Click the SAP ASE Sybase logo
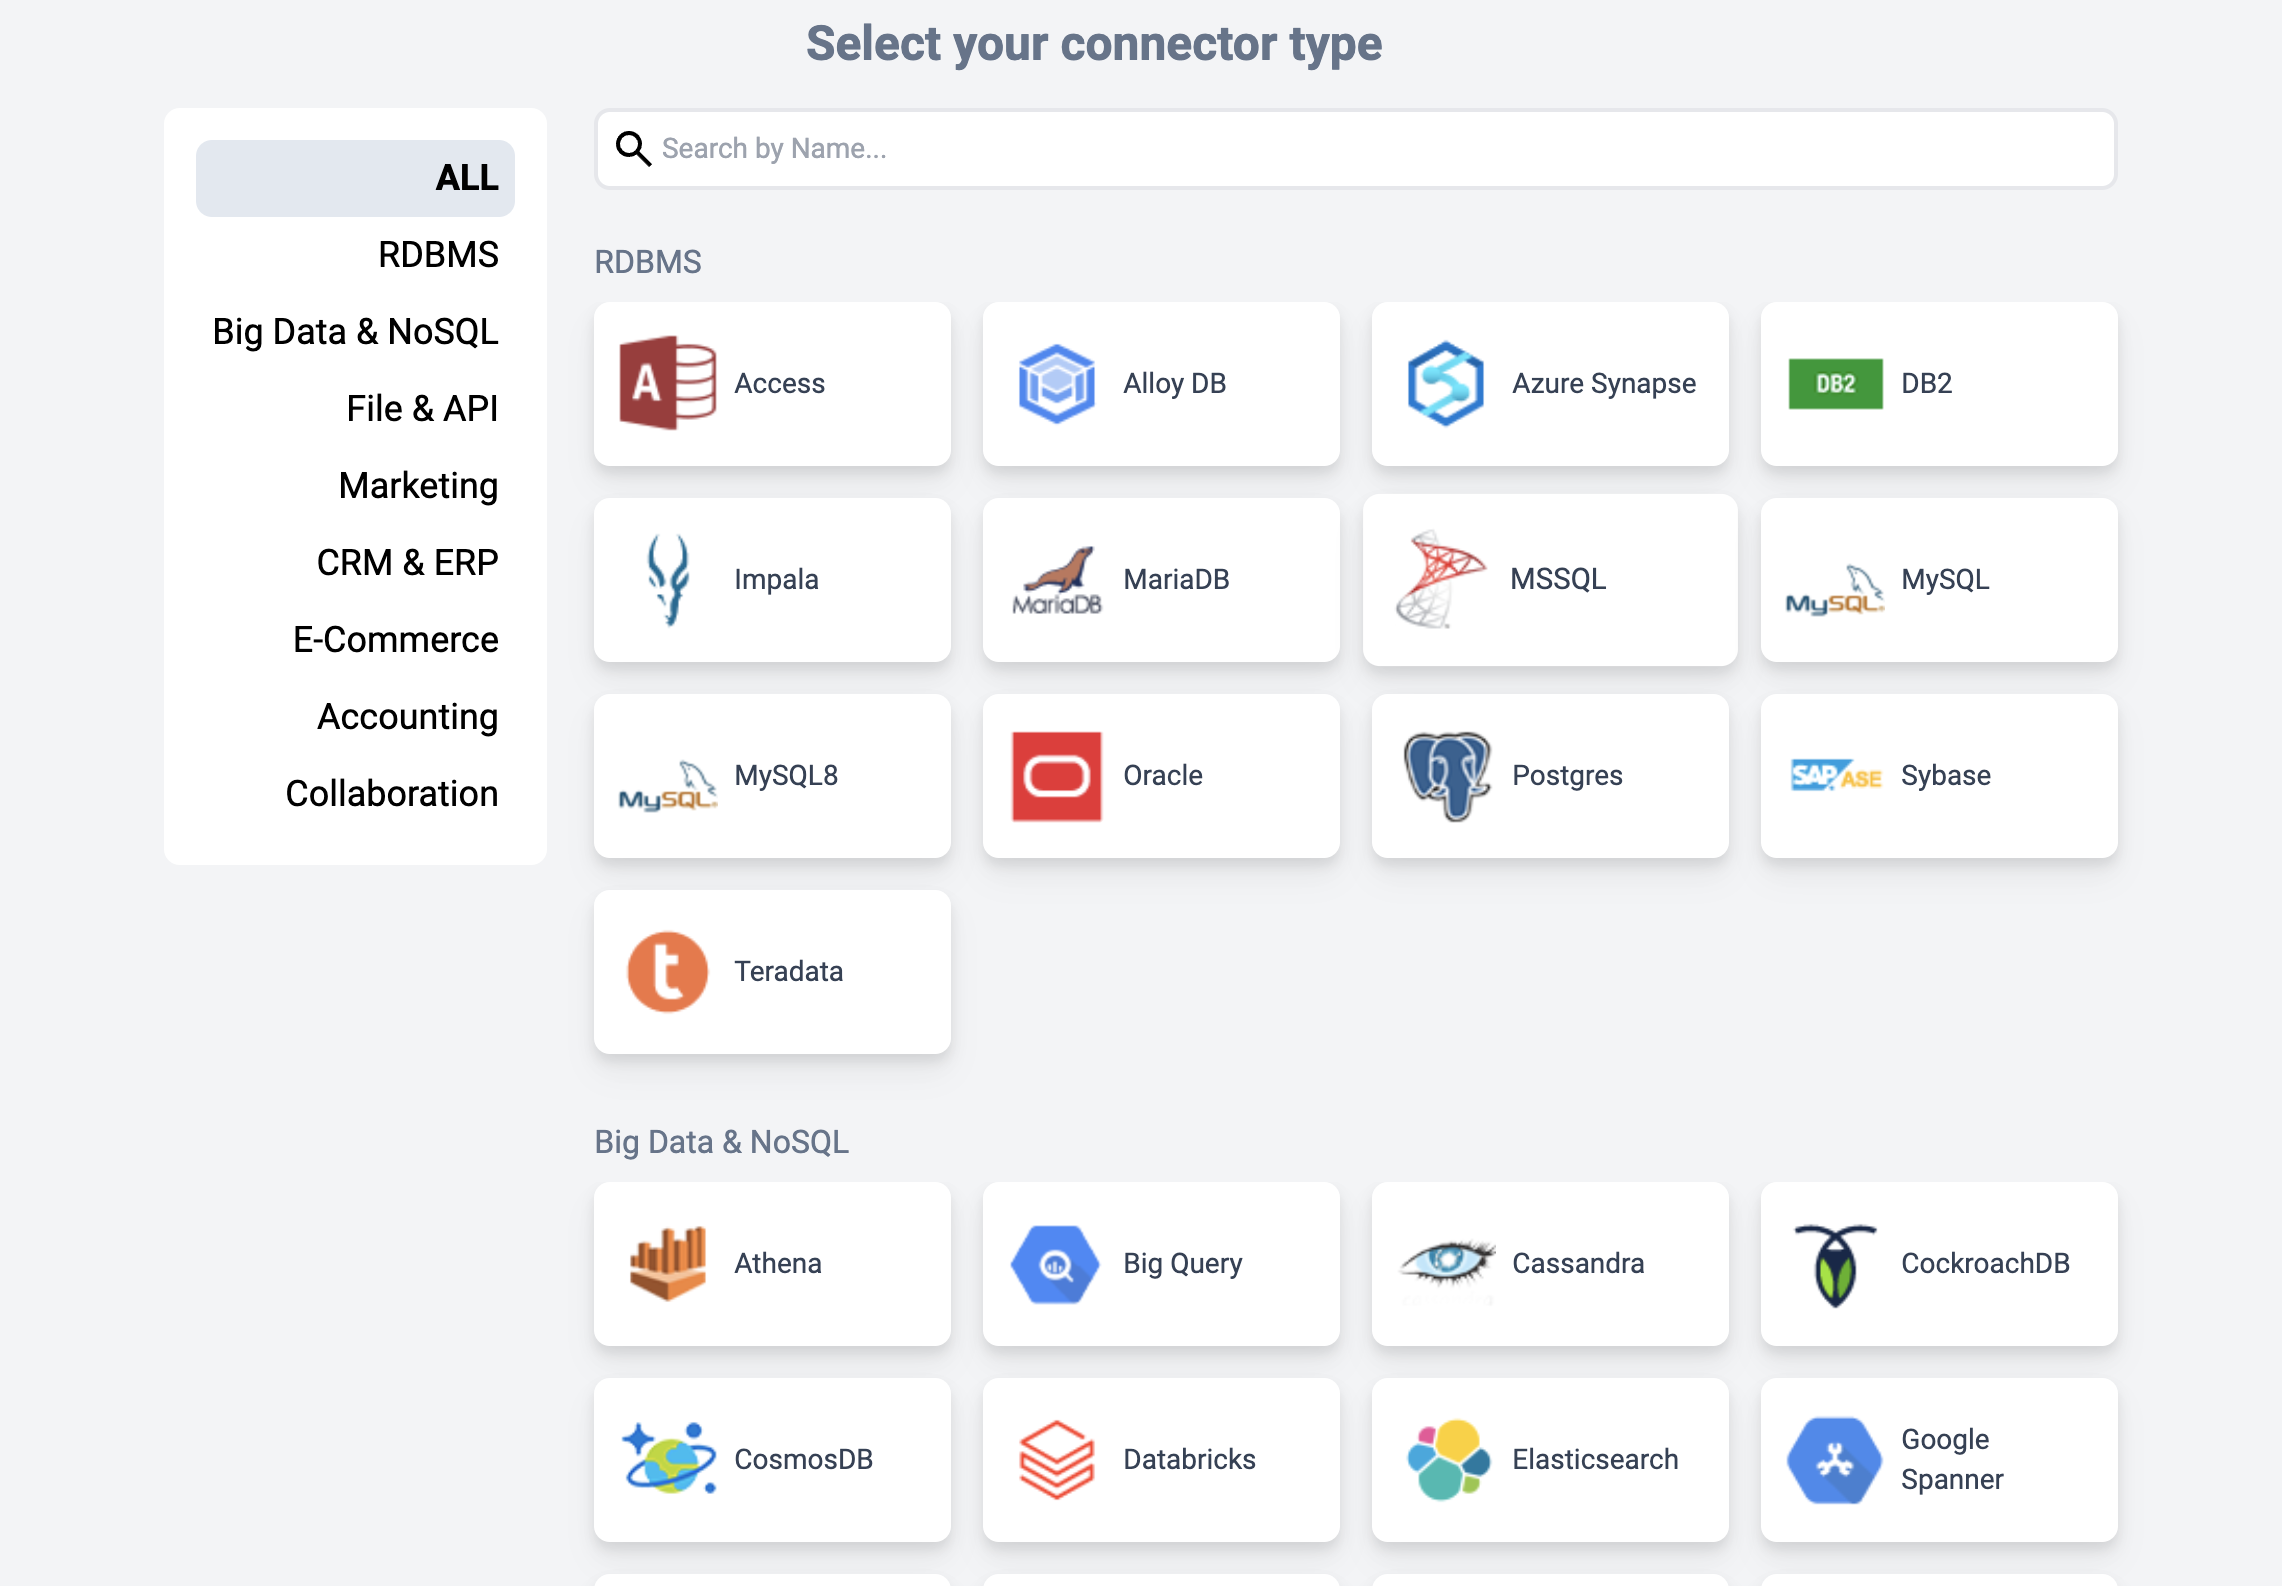2282x1586 pixels. [1835, 775]
